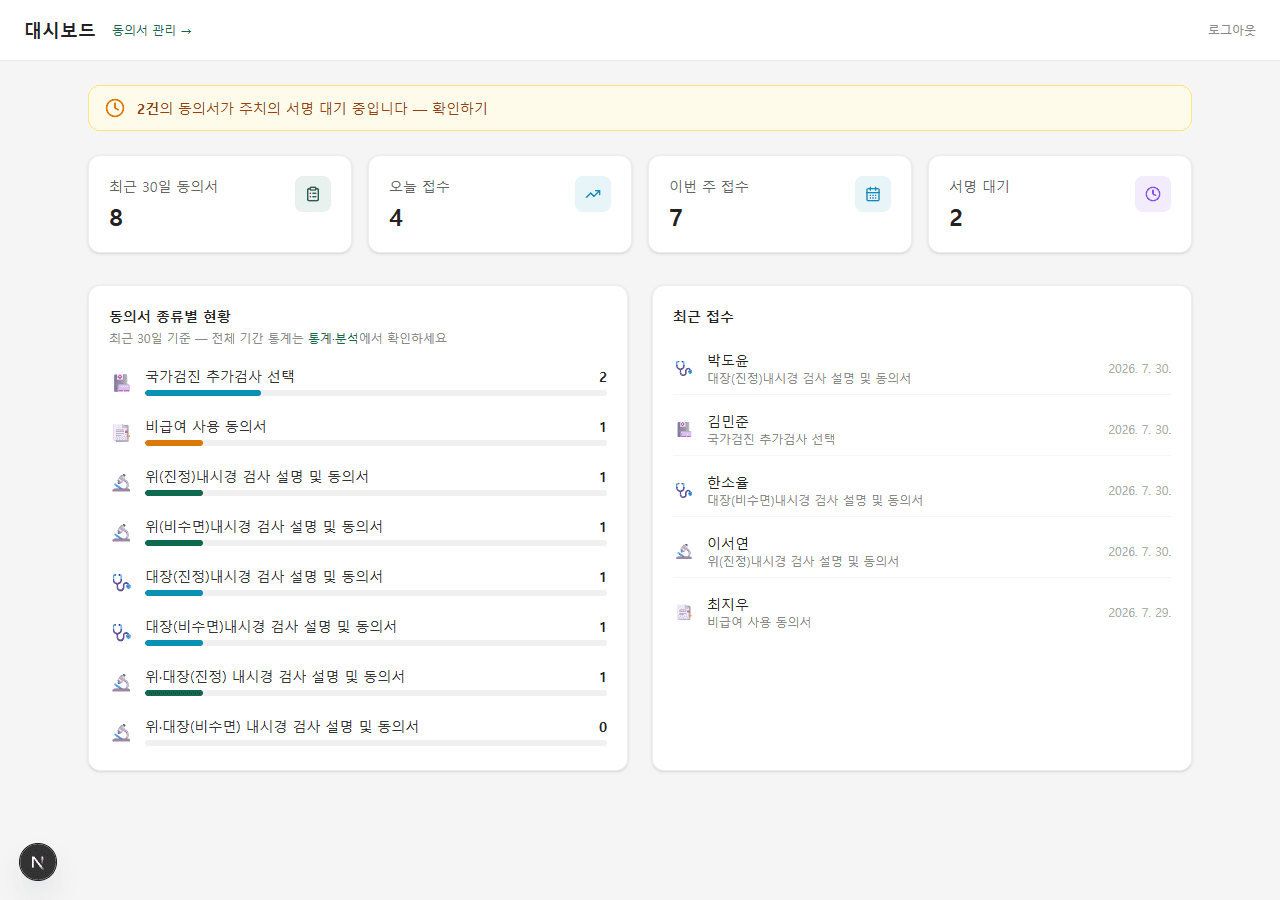Select the 한소율 recent entry
1280x900 pixels.
[922, 490]
